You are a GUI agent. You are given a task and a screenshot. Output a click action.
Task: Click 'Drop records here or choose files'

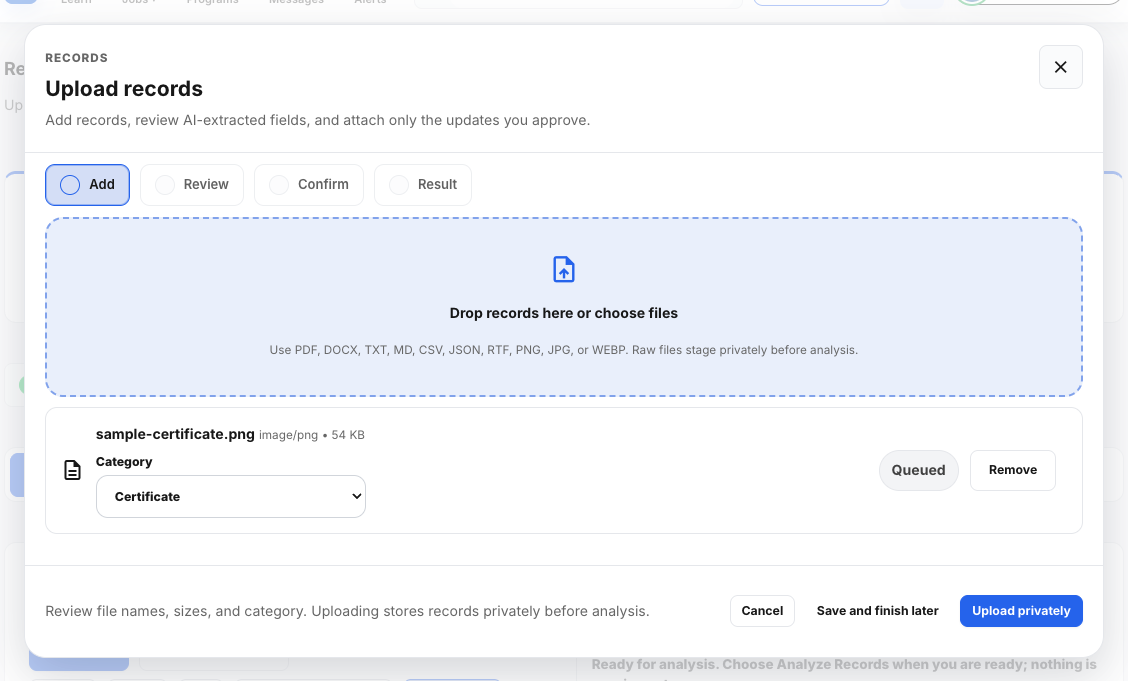coord(564,313)
